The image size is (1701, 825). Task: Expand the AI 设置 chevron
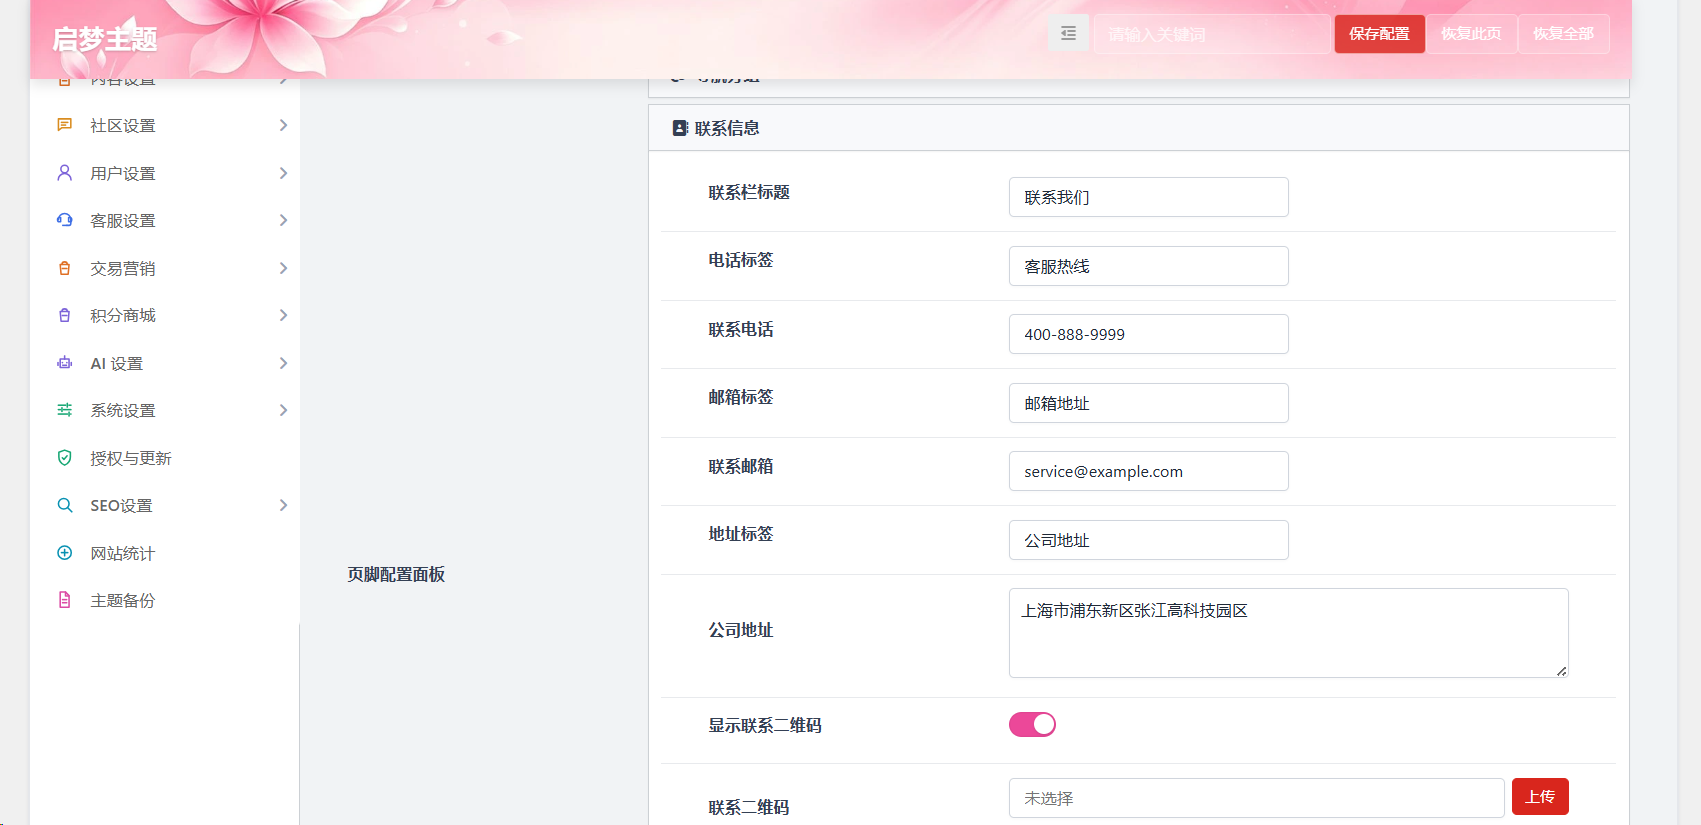pyautogui.click(x=283, y=363)
